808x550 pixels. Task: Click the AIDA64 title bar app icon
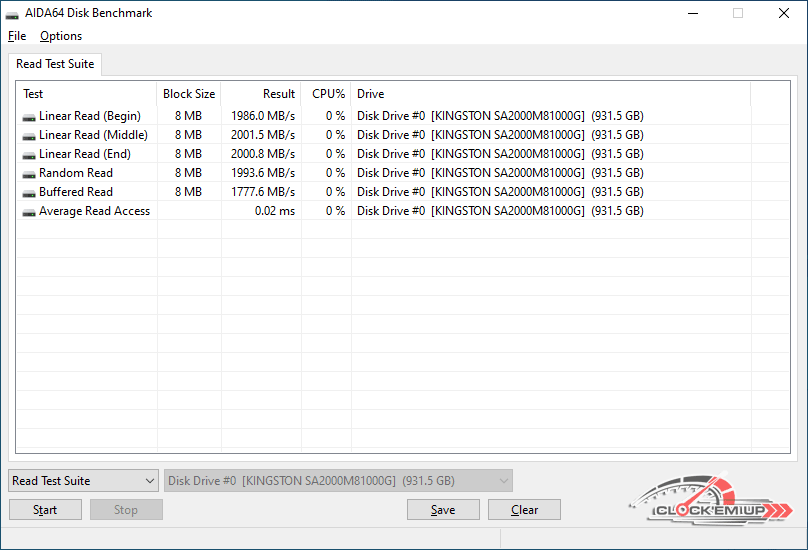pyautogui.click(x=13, y=14)
